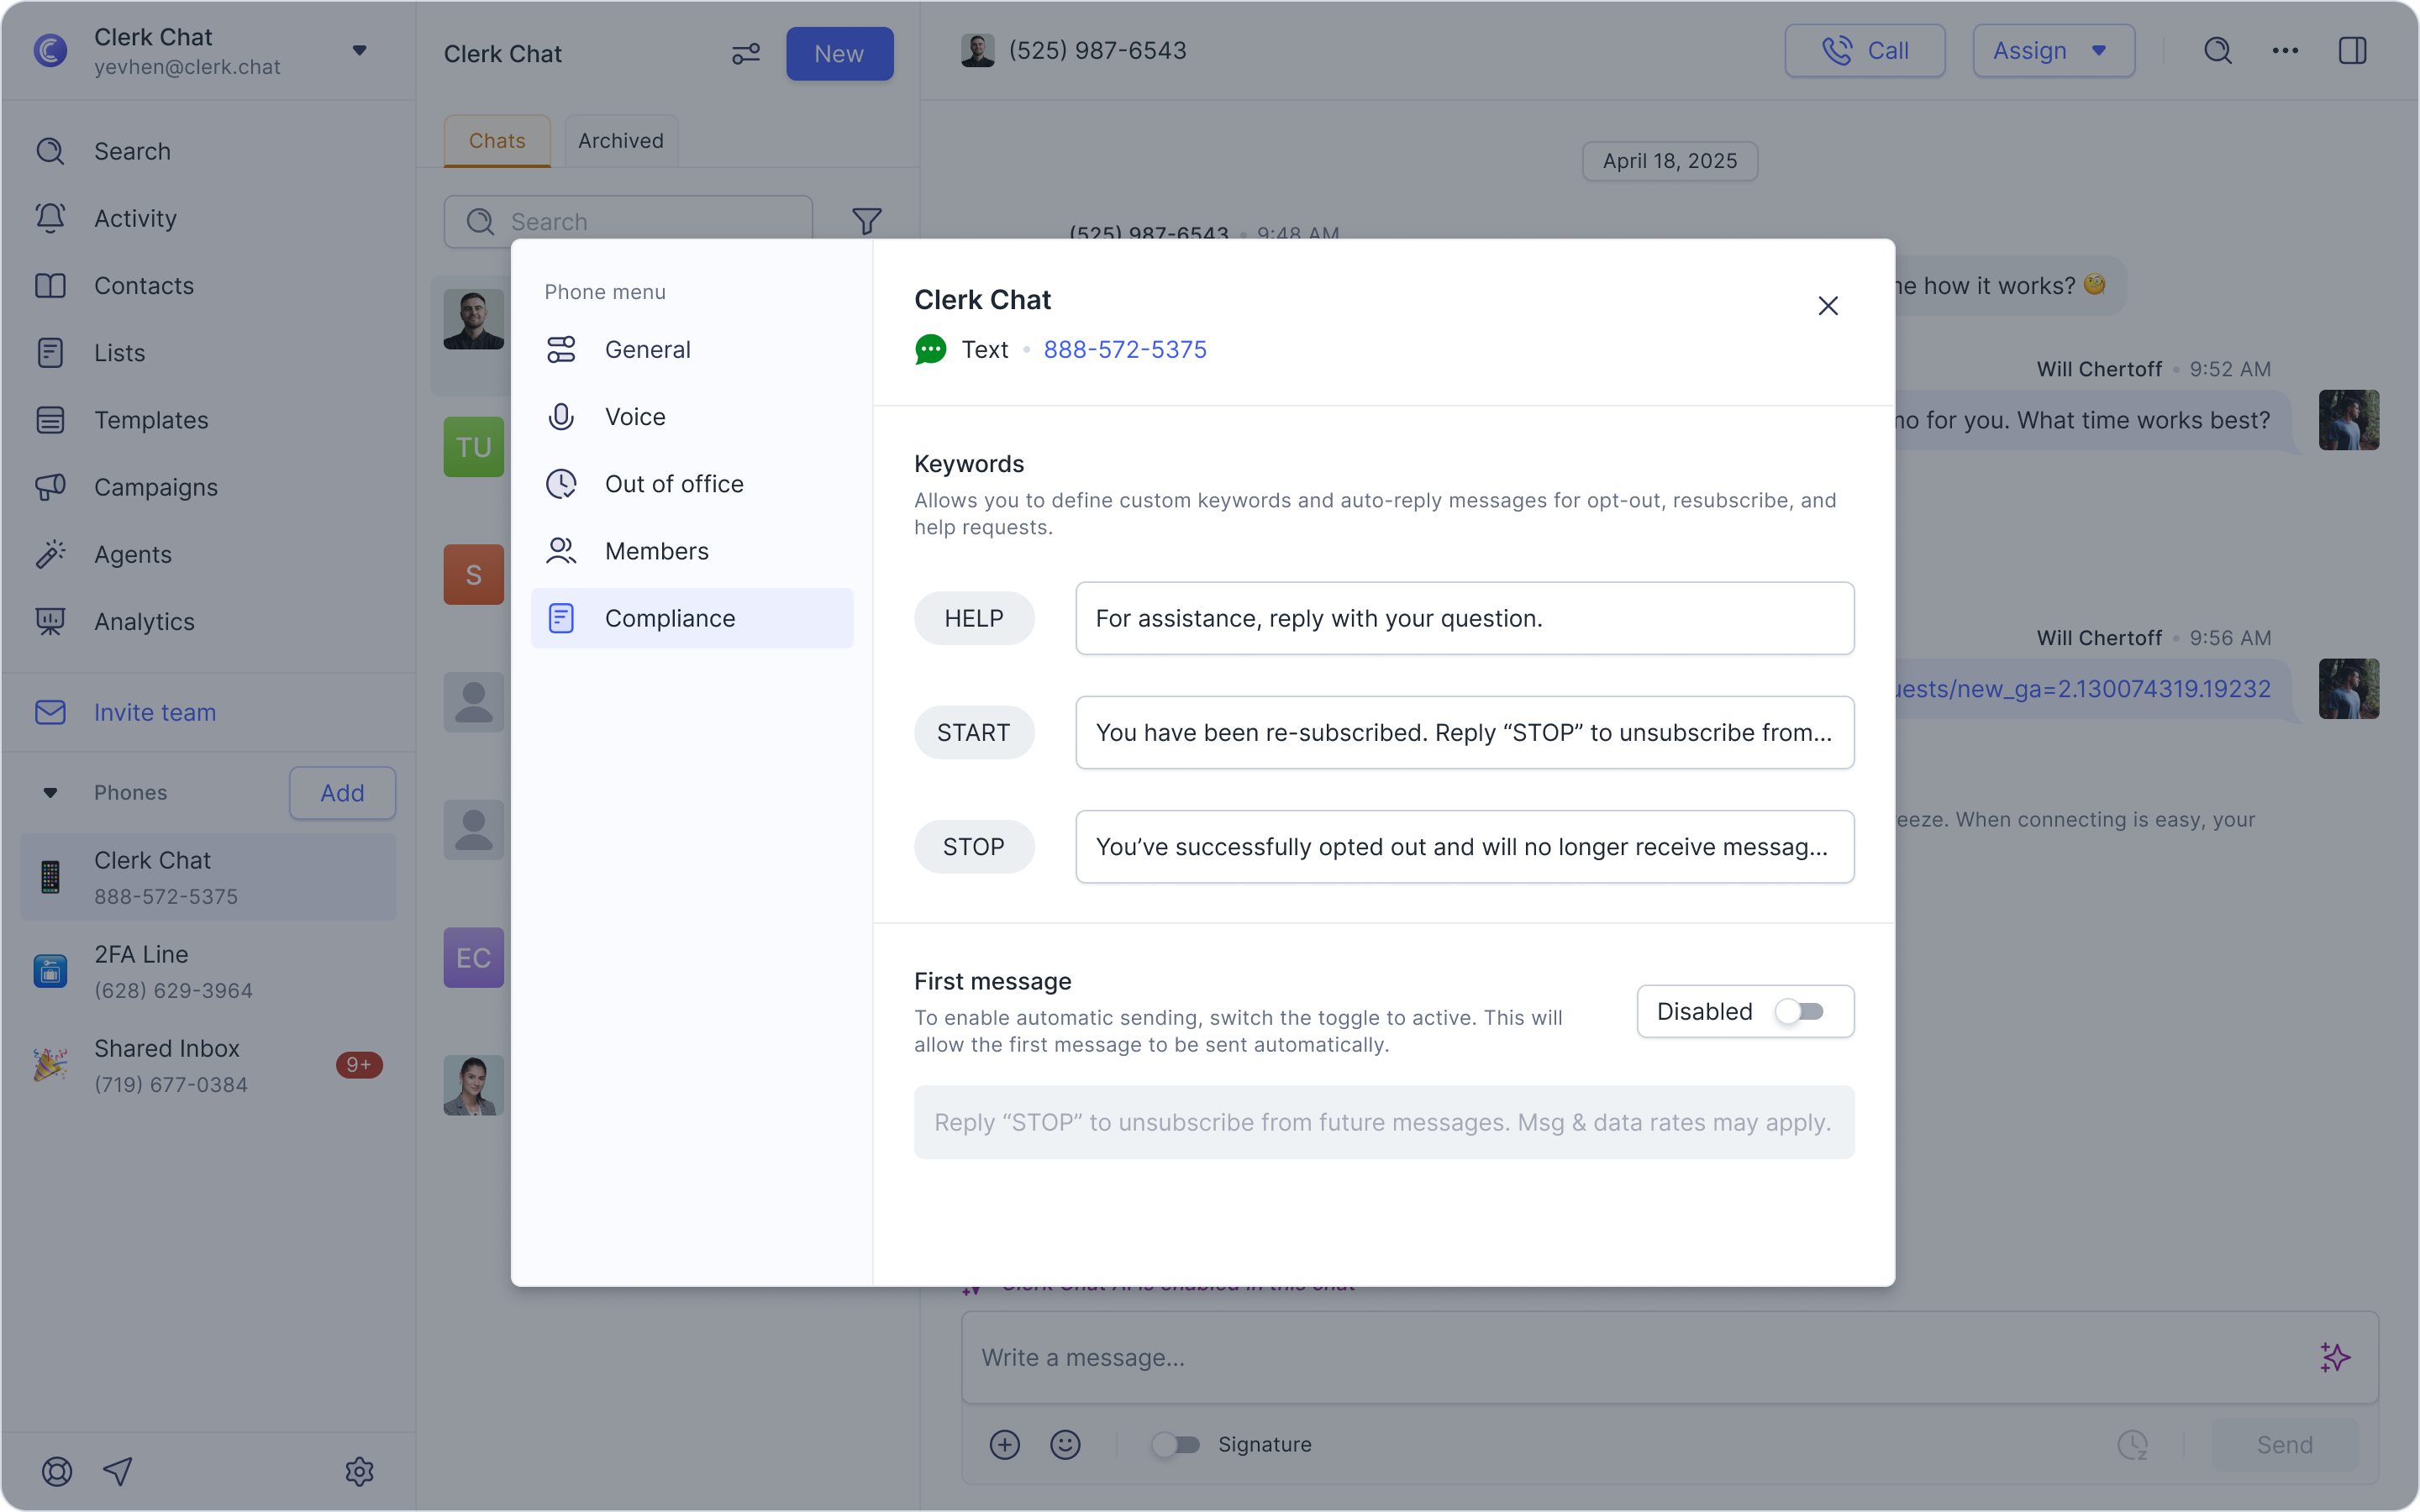Click the conversation search magnifier icon
Image resolution: width=2420 pixels, height=1512 pixels.
pos(2217,51)
